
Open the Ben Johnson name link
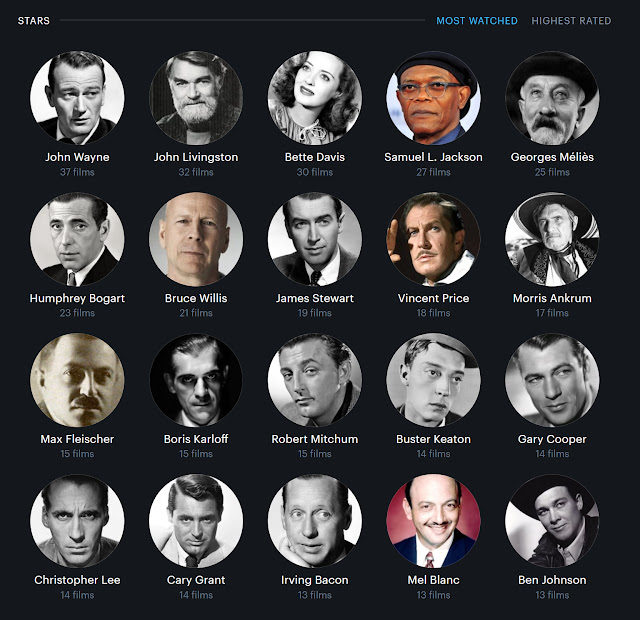(x=552, y=580)
